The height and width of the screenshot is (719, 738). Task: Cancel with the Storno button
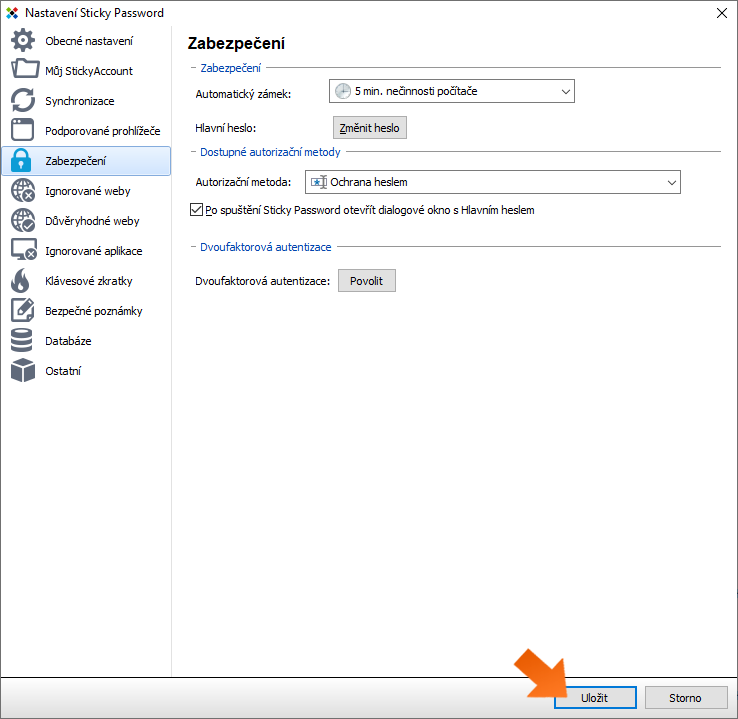tap(686, 697)
